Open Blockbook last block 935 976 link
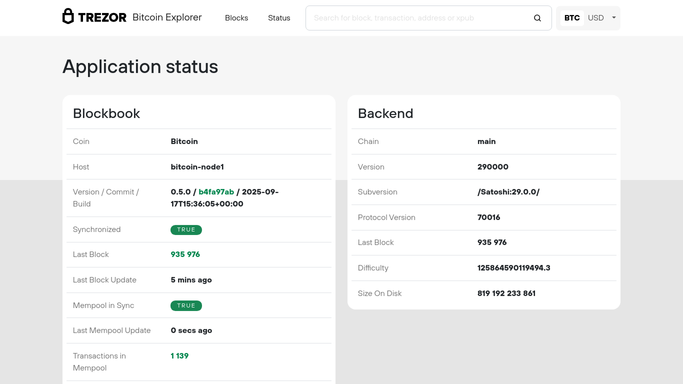The image size is (683, 384). point(185,254)
